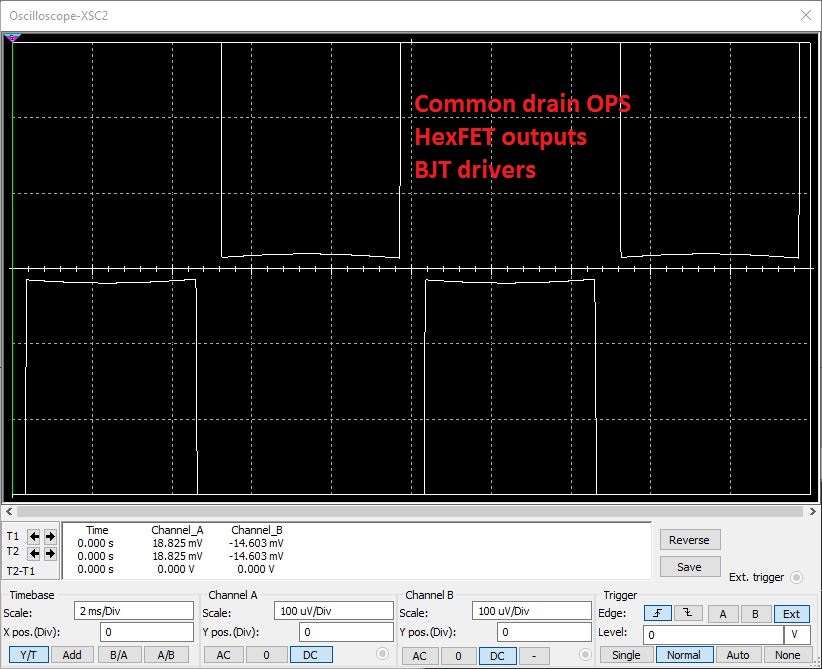Edit Channel A Y pos. (Div) field
This screenshot has height=669, width=822.
point(346,632)
